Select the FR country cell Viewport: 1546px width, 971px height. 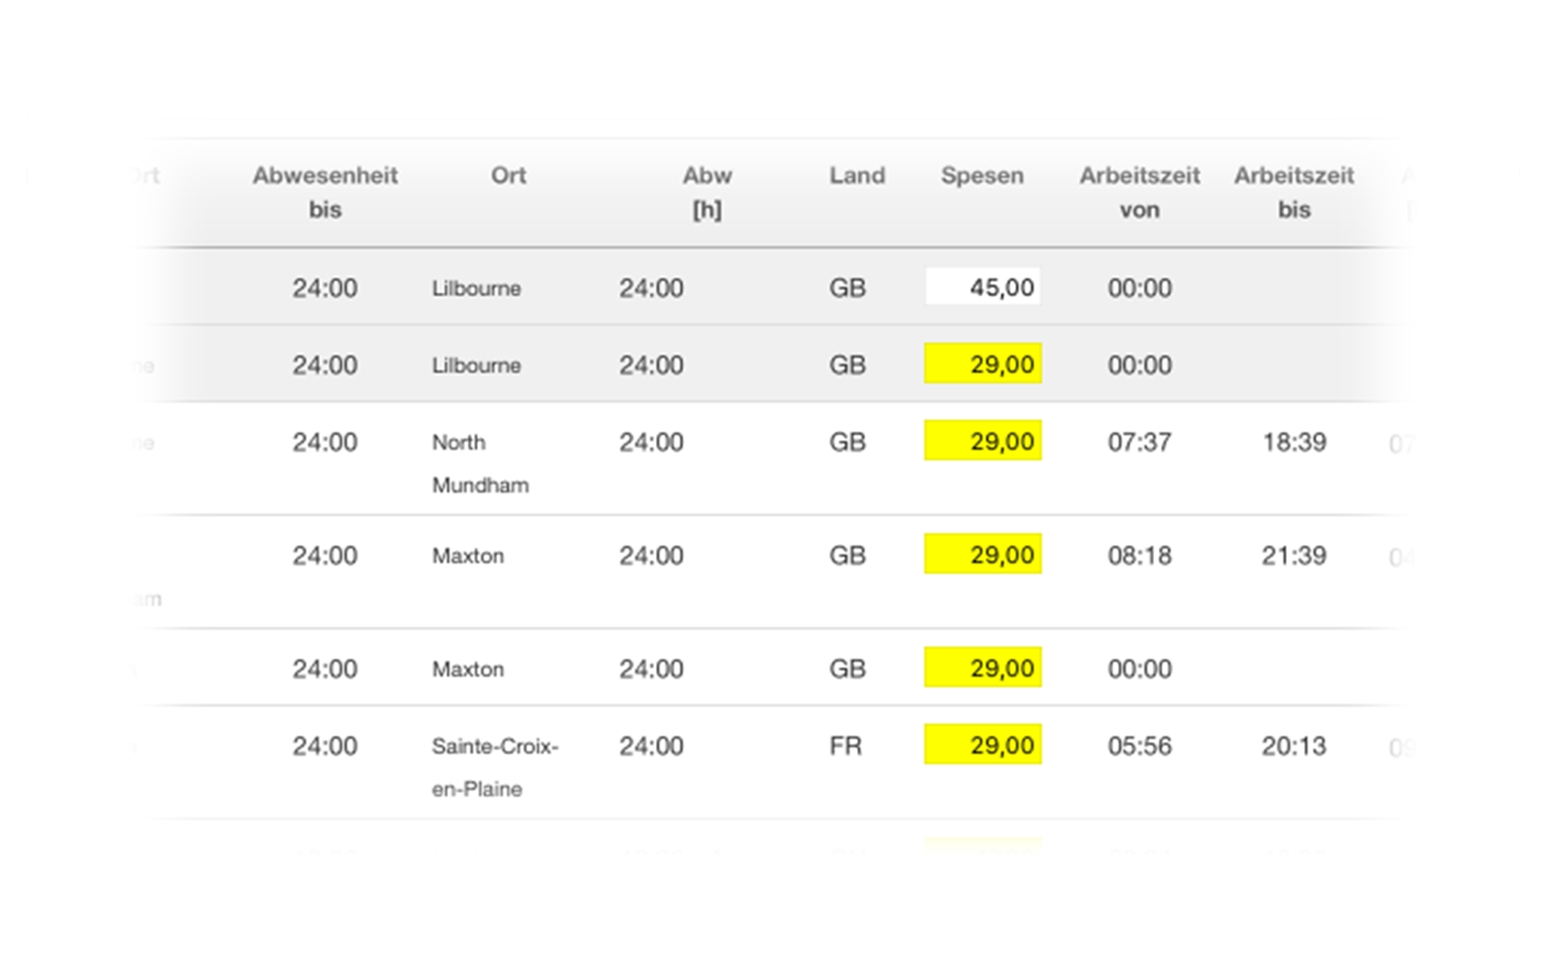point(846,746)
